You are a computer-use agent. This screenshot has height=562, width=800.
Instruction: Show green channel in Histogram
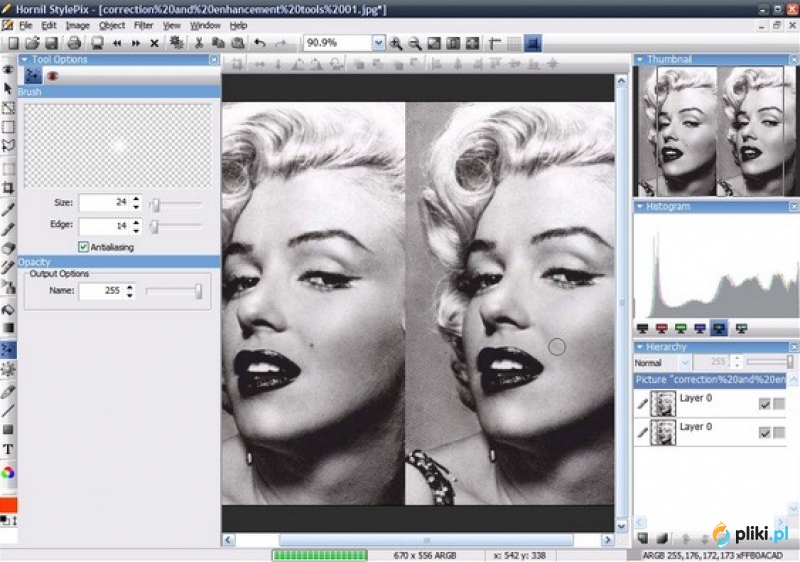681,328
